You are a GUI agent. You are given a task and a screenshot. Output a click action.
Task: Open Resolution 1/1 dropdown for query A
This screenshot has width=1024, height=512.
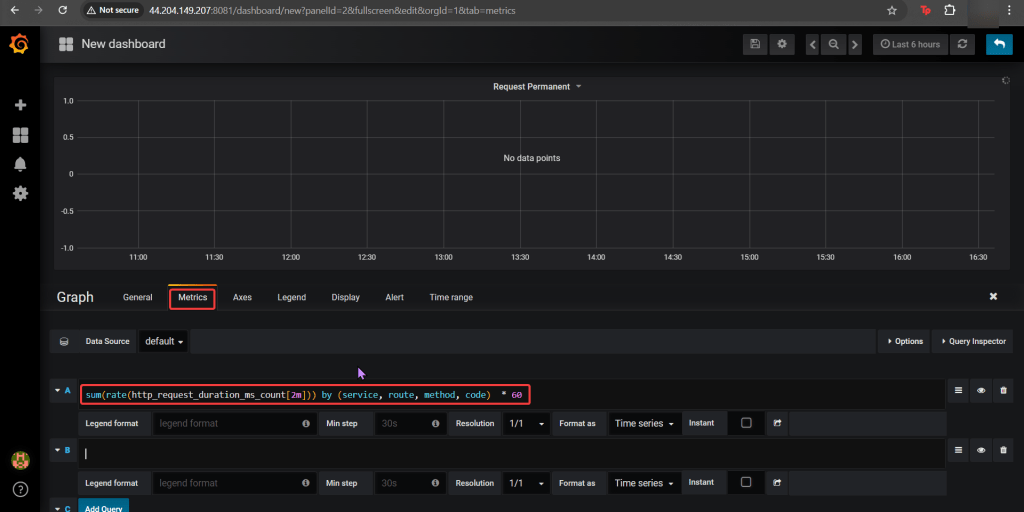tap(527, 423)
